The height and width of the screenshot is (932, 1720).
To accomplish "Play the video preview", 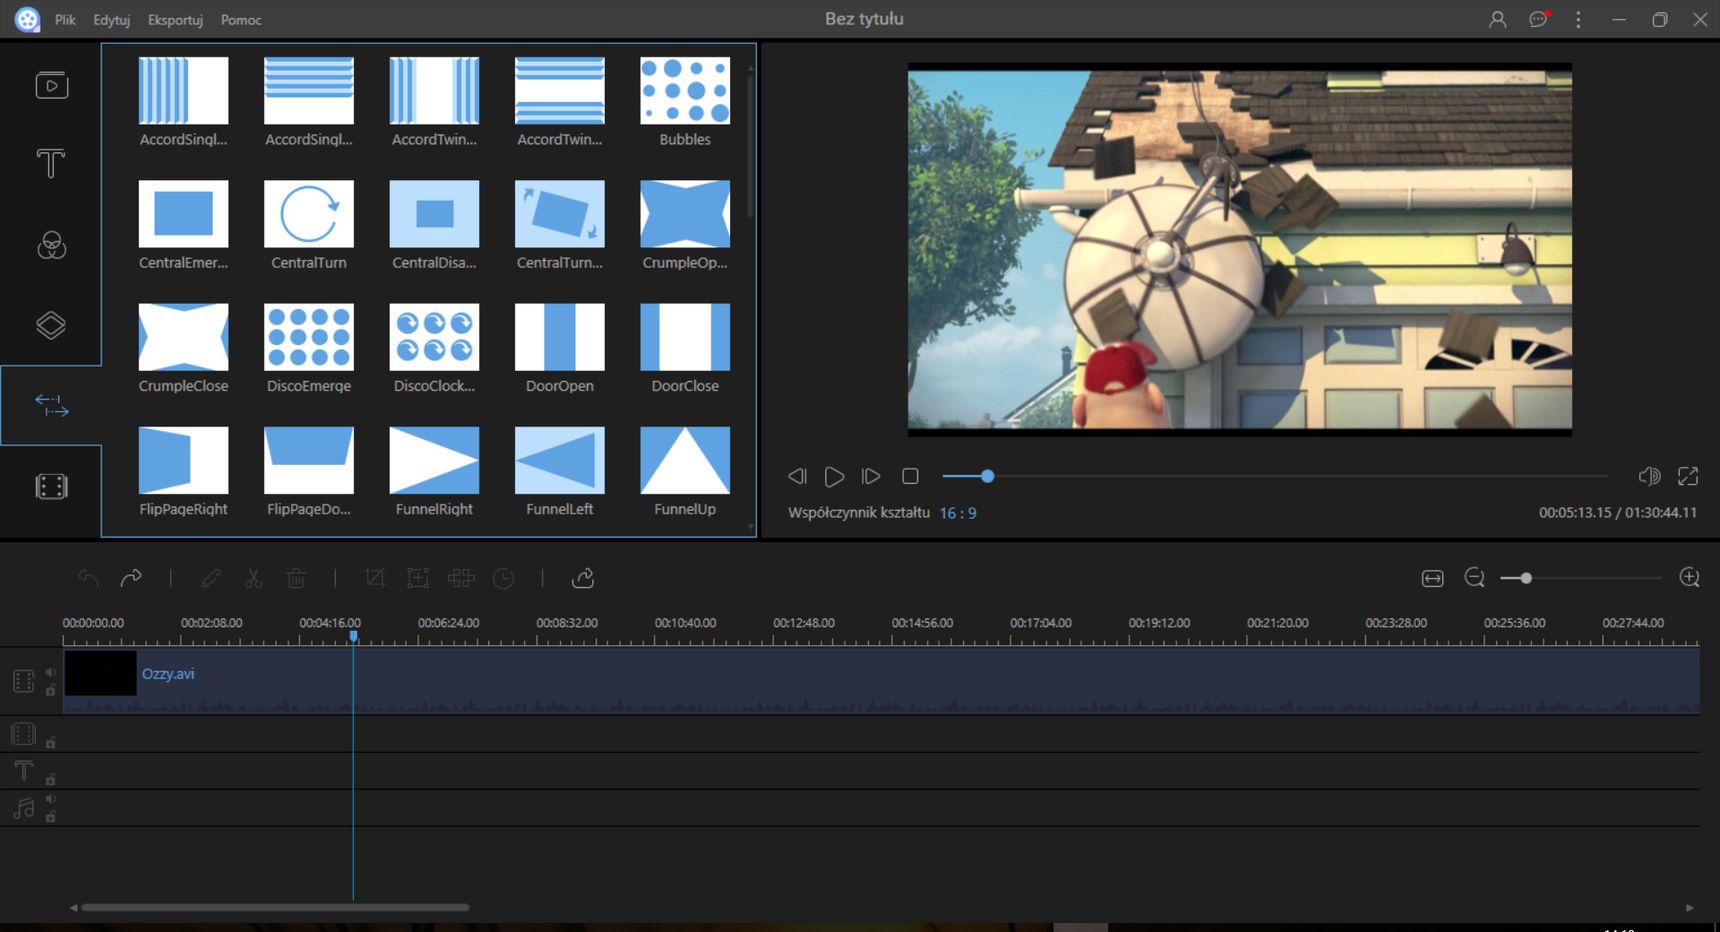I will click(x=834, y=477).
